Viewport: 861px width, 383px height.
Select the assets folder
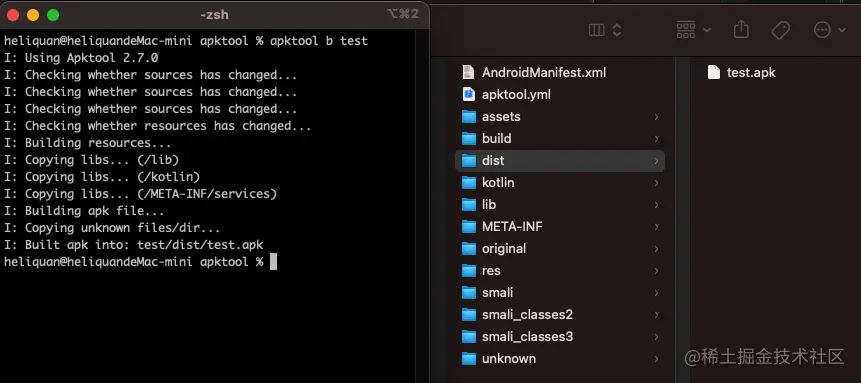click(560, 116)
